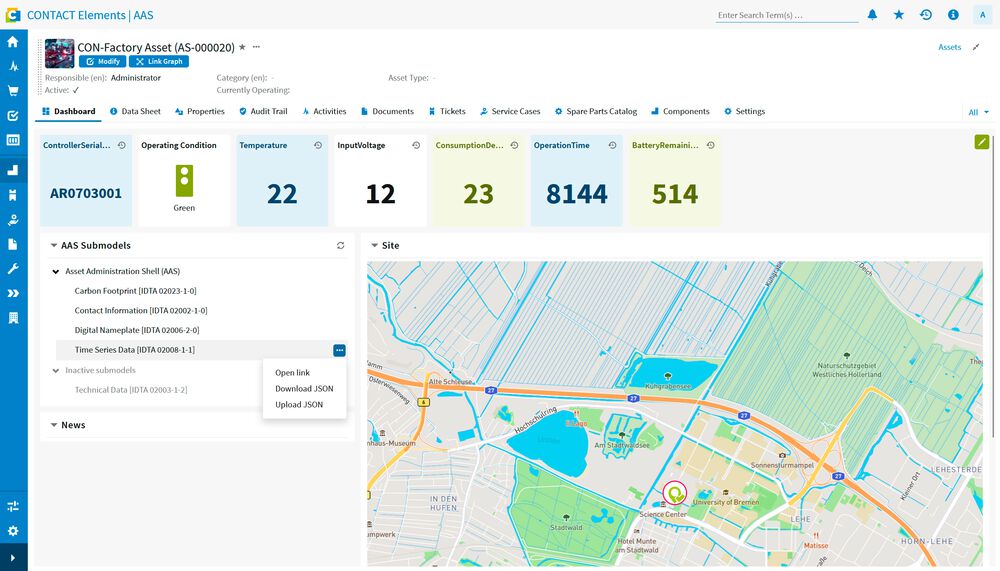Open the gear settings sidebar icon
Viewport: 1000px width, 571px height.
13,531
